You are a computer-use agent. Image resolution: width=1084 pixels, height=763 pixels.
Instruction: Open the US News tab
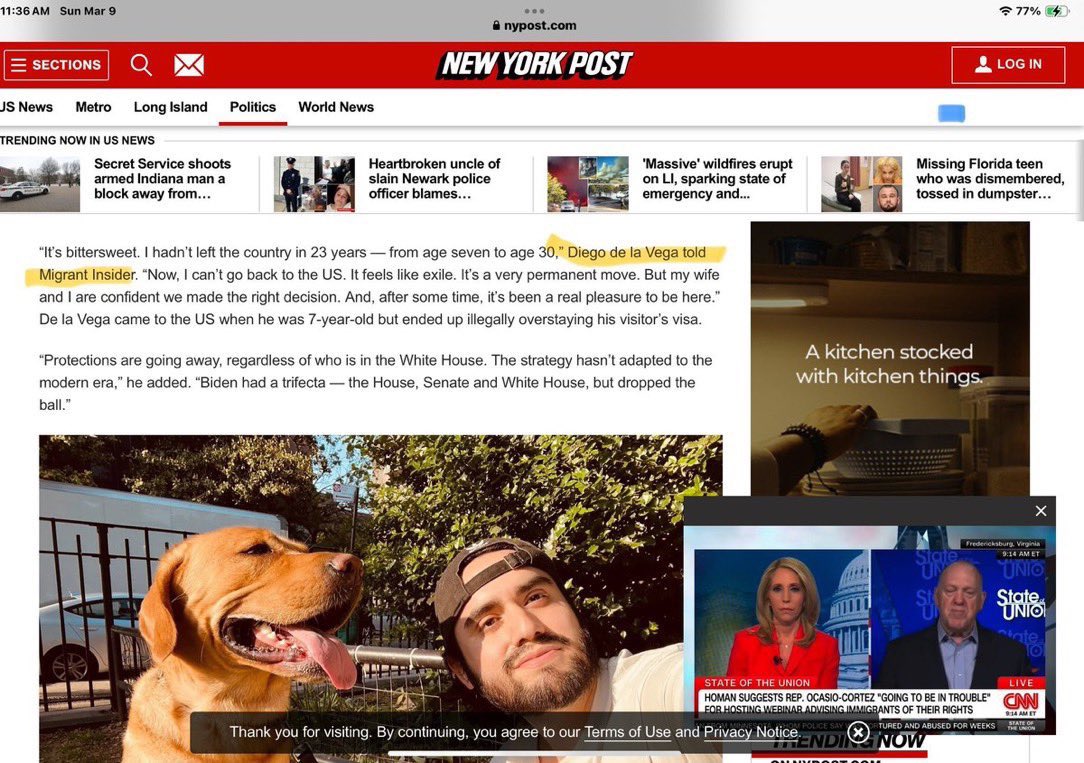point(26,107)
